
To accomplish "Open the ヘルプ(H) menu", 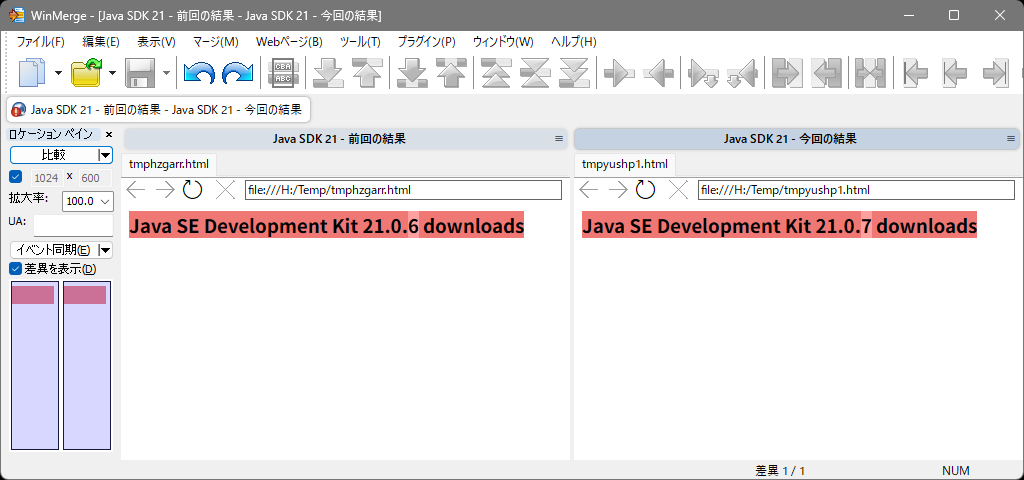I will [573, 42].
